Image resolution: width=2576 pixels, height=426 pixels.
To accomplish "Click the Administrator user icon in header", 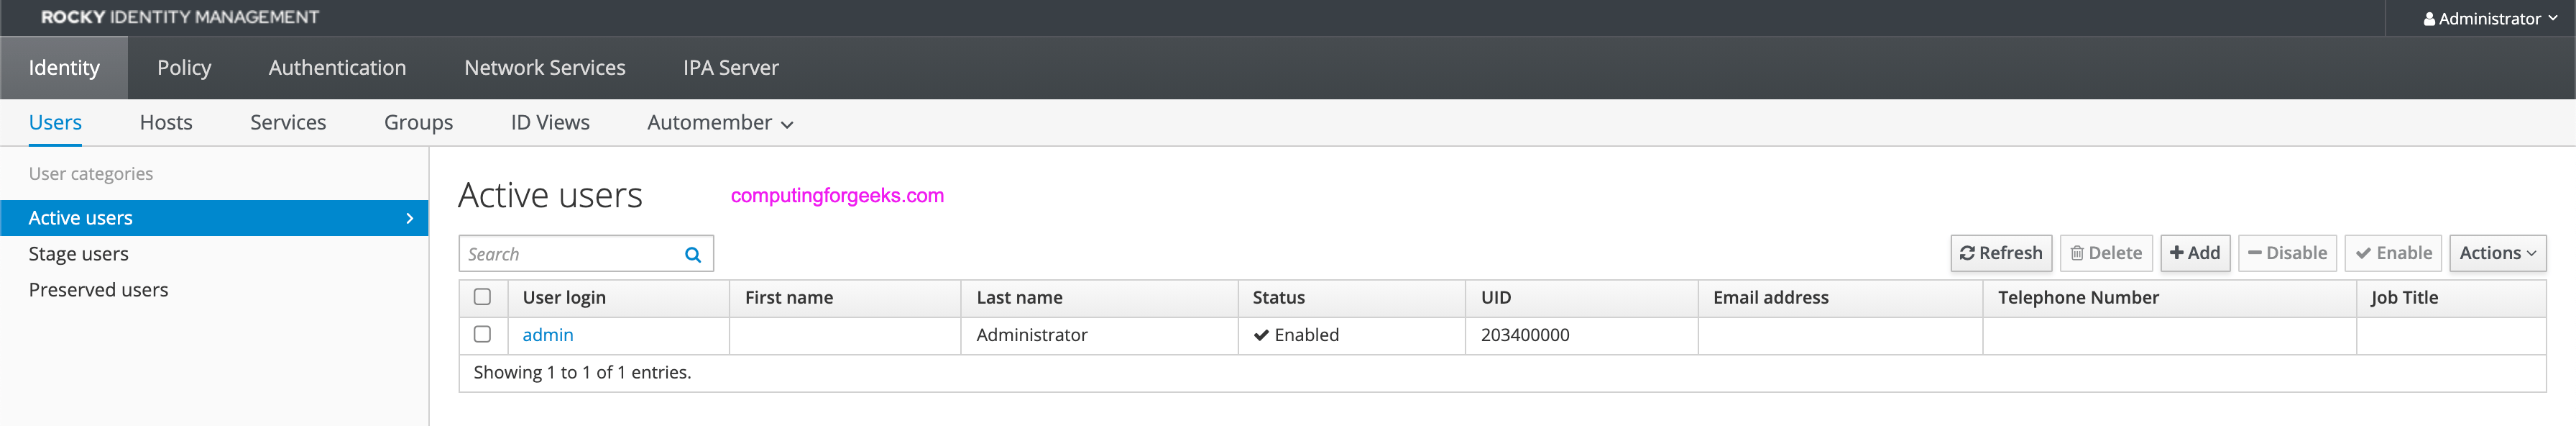I will point(2429,19).
